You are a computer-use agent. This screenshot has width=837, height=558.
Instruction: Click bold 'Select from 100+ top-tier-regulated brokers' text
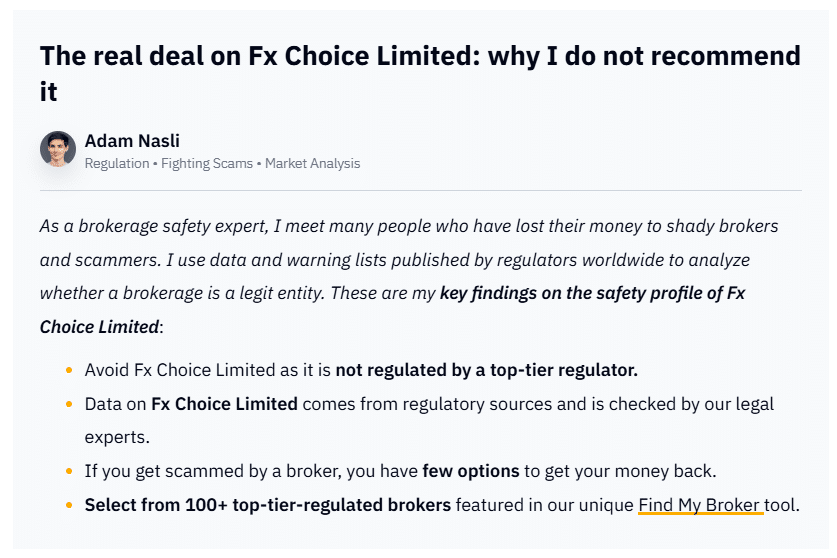pos(267,505)
